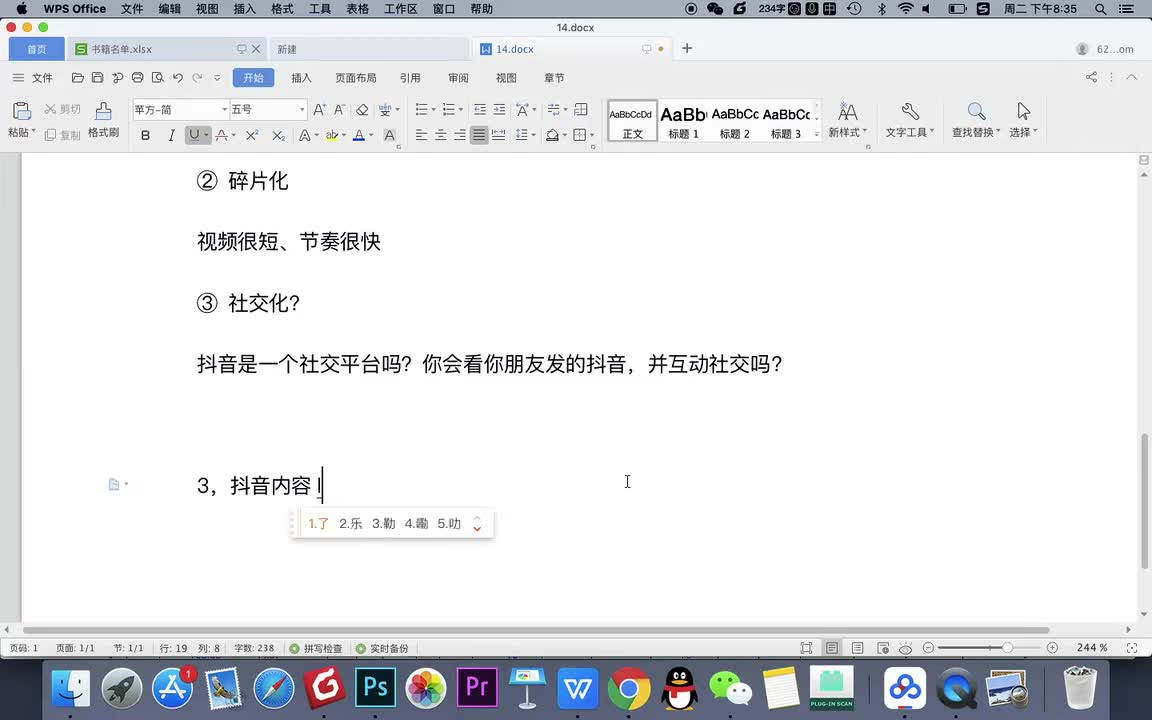Viewport: 1152px width, 720px height.
Task: Apply the 正文 style
Action: (633, 121)
